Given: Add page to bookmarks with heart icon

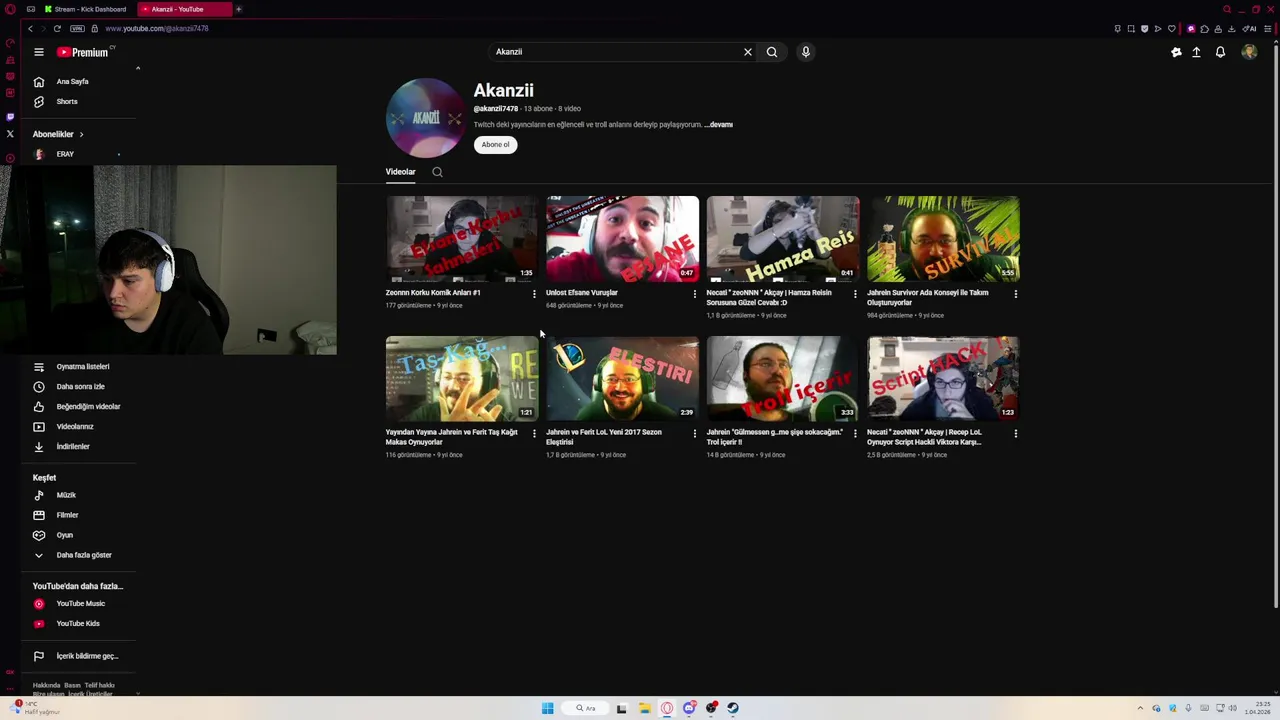Looking at the screenshot, I should click(x=1171, y=29).
